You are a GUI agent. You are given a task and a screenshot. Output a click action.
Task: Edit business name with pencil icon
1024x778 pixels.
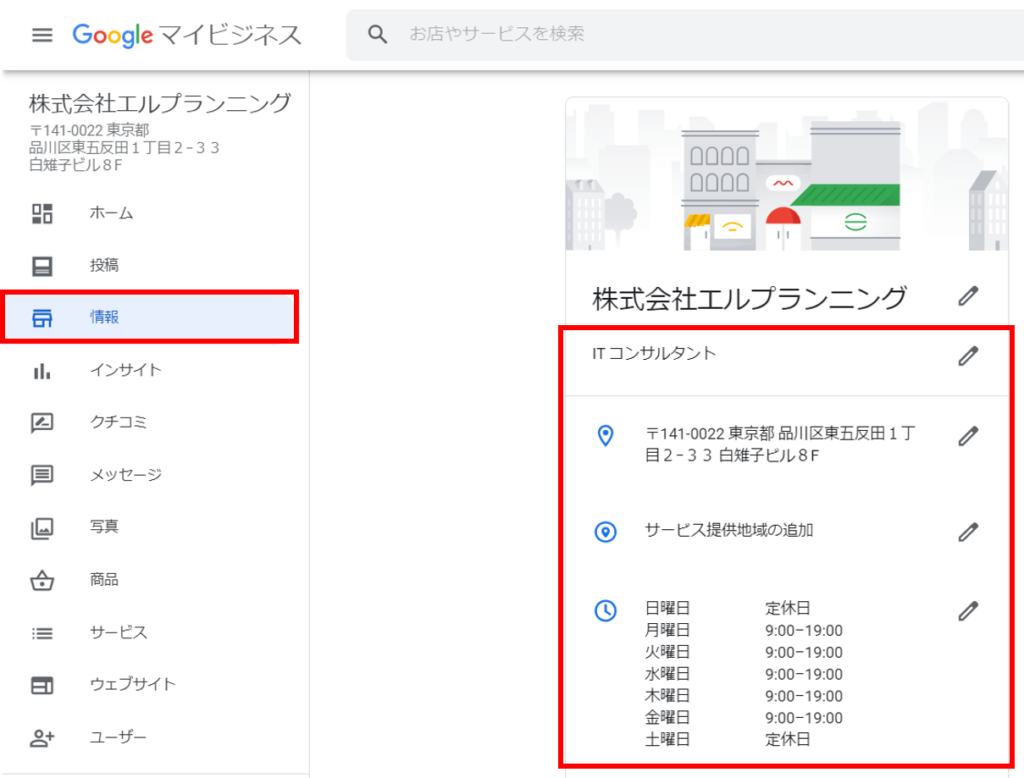(x=968, y=296)
